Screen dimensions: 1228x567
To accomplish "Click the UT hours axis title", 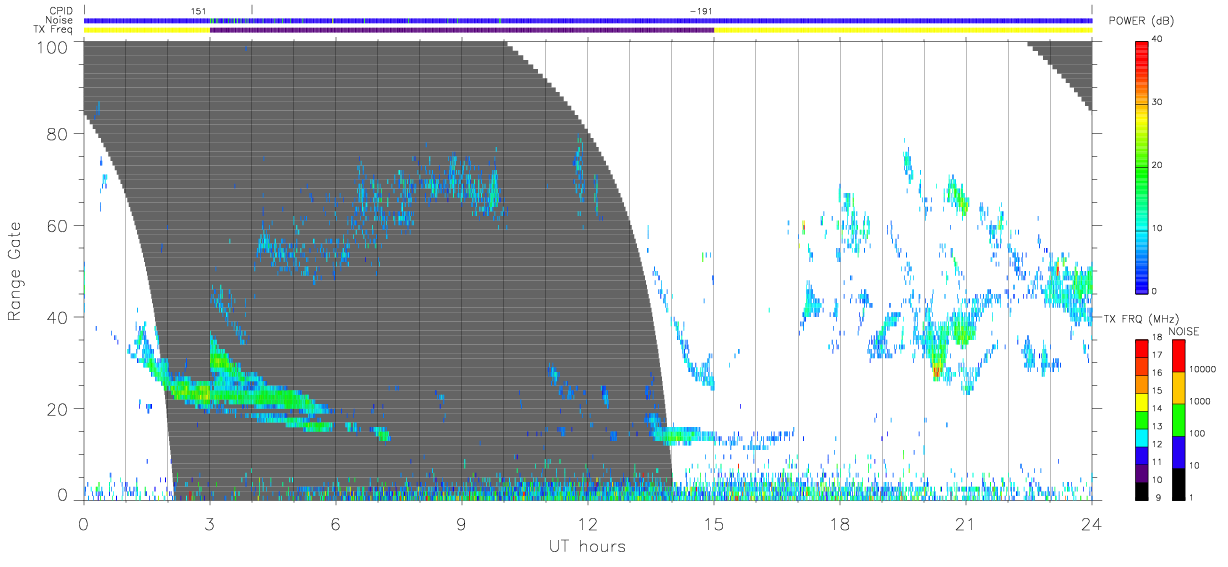I will [587, 547].
